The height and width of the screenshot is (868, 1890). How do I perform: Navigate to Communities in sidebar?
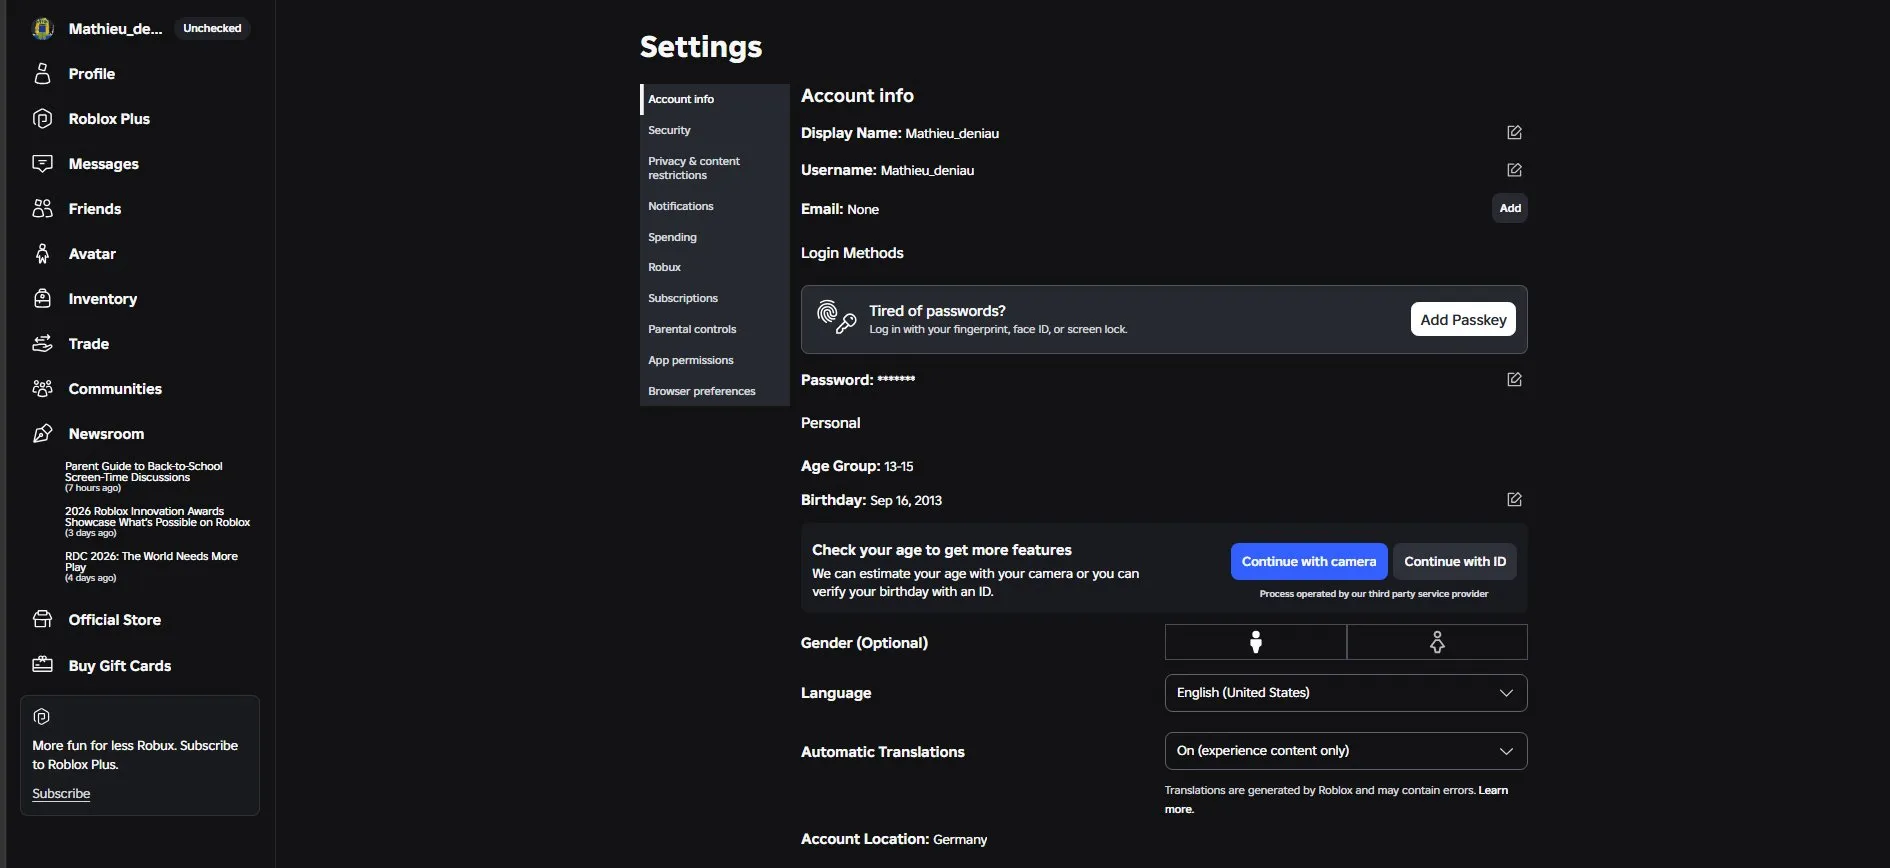[115, 389]
